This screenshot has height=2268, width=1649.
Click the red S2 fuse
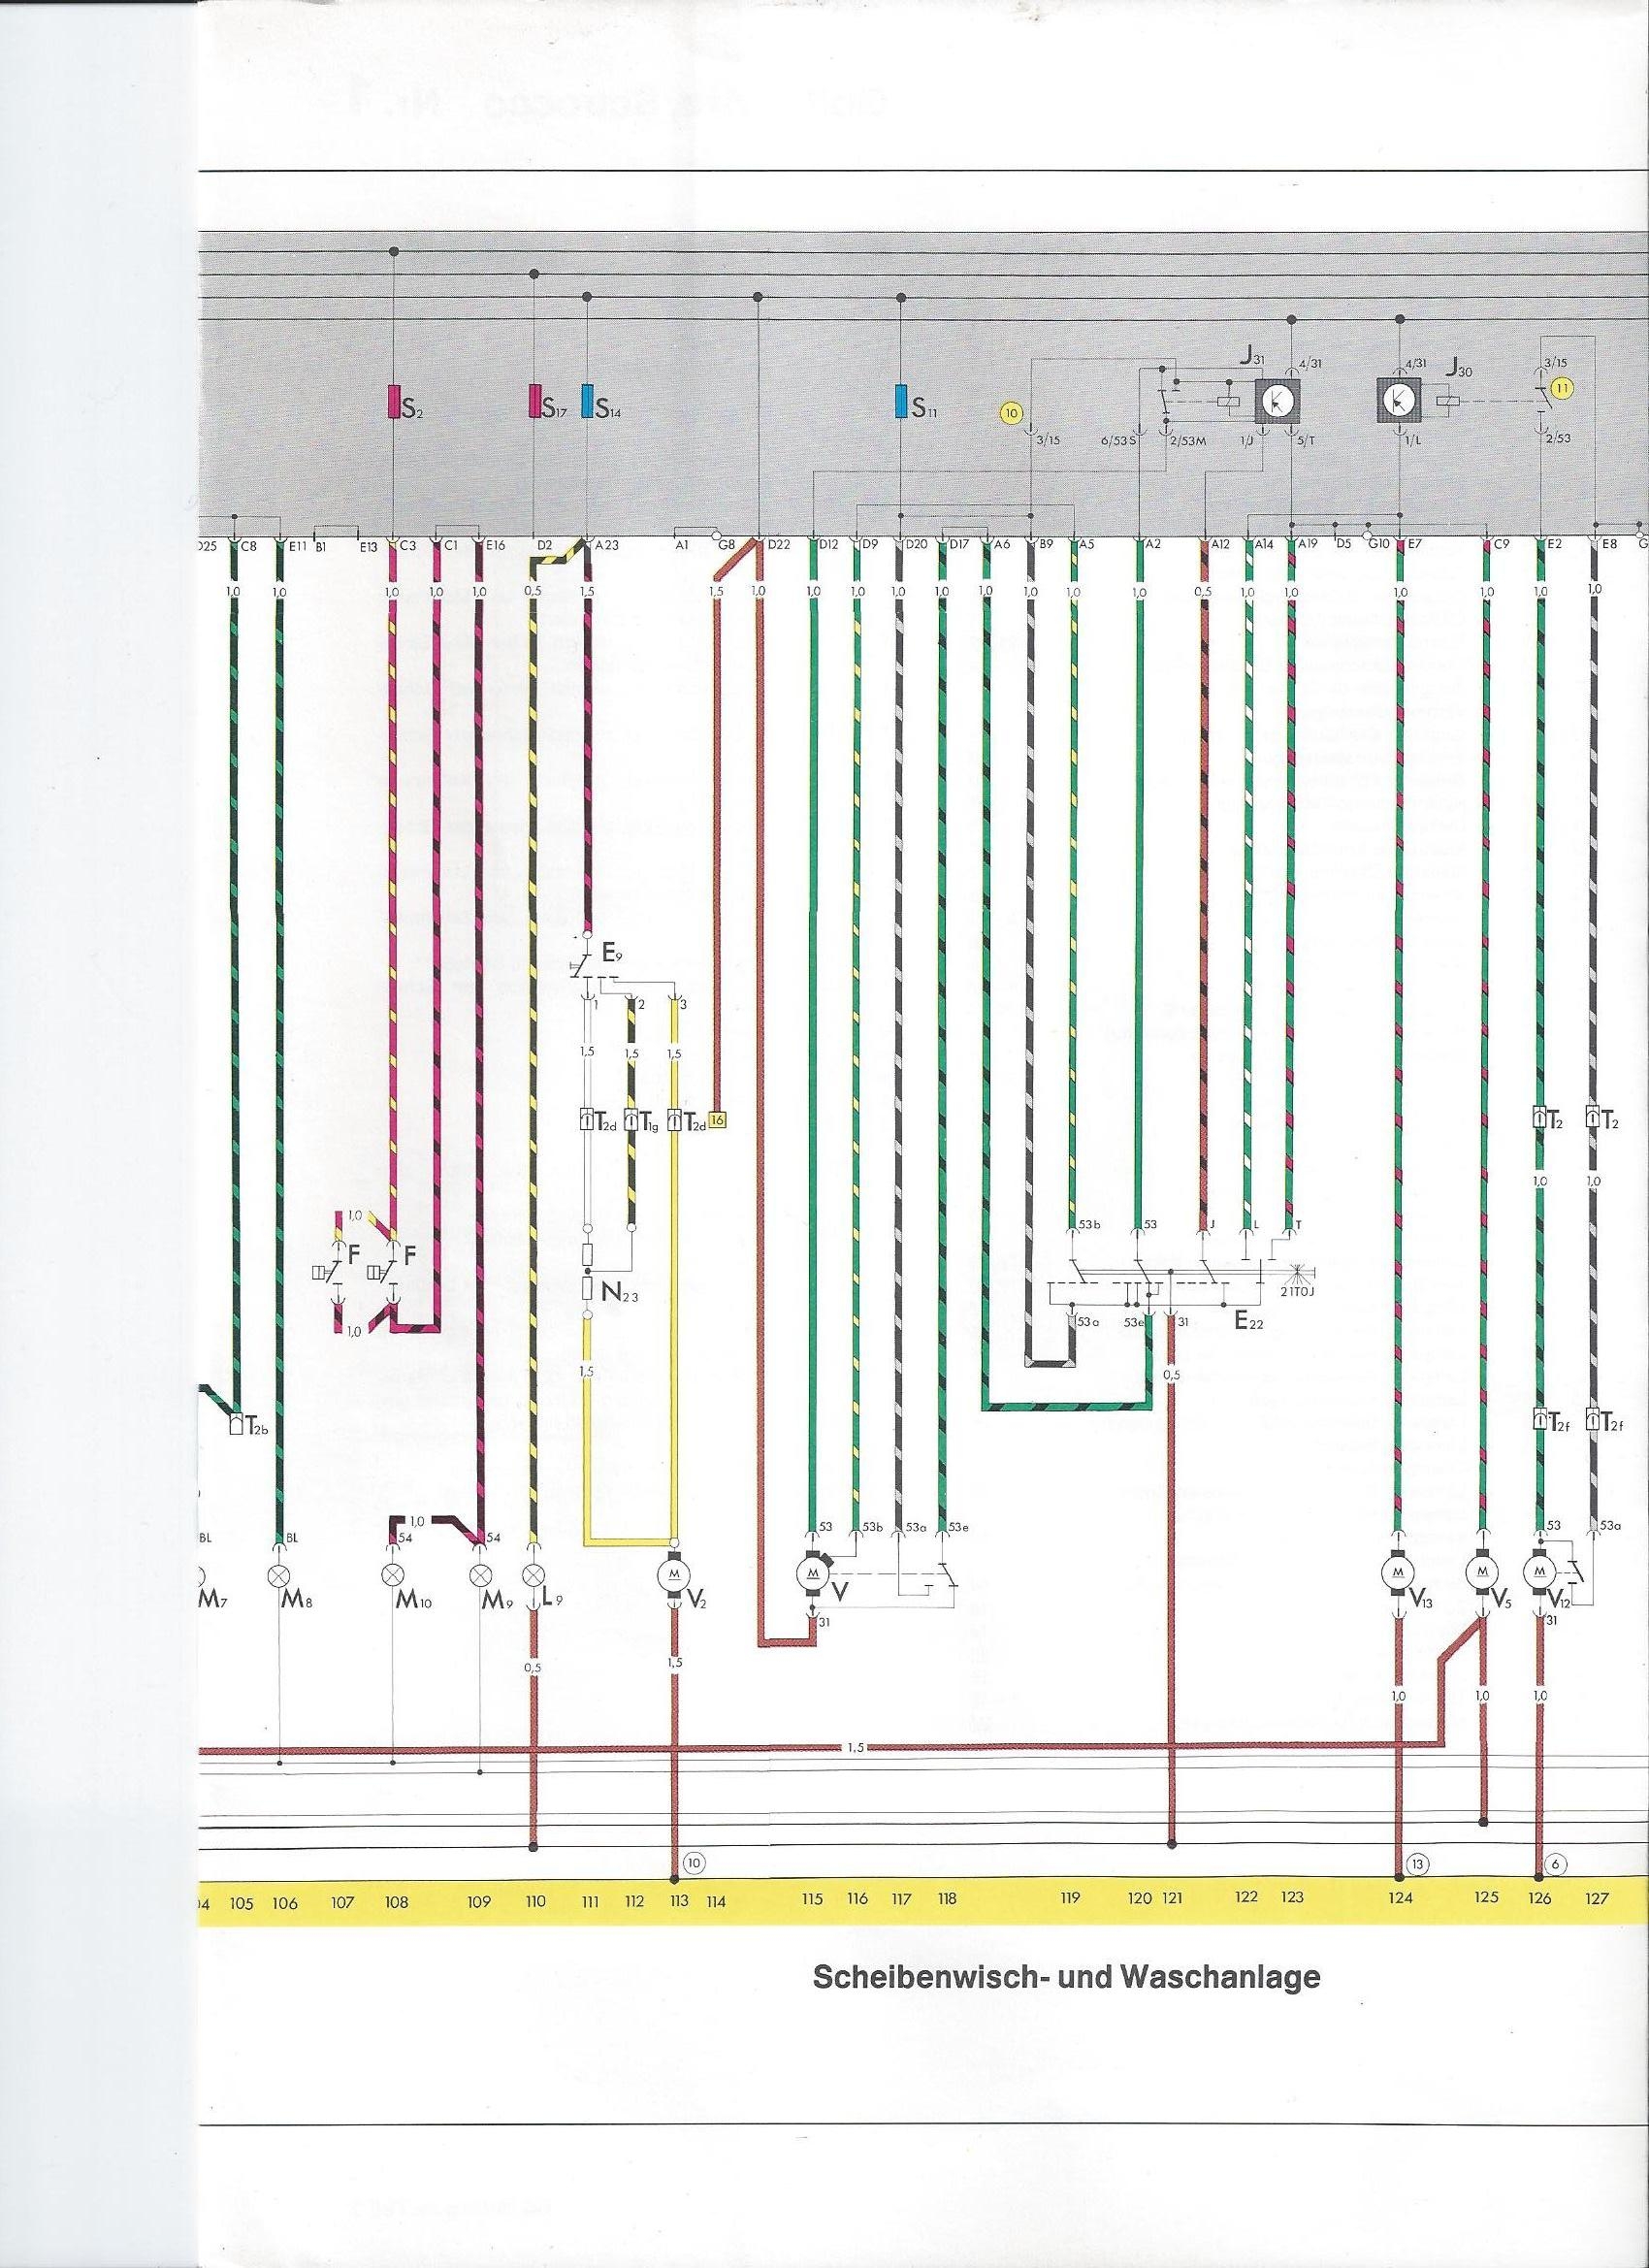[394, 402]
